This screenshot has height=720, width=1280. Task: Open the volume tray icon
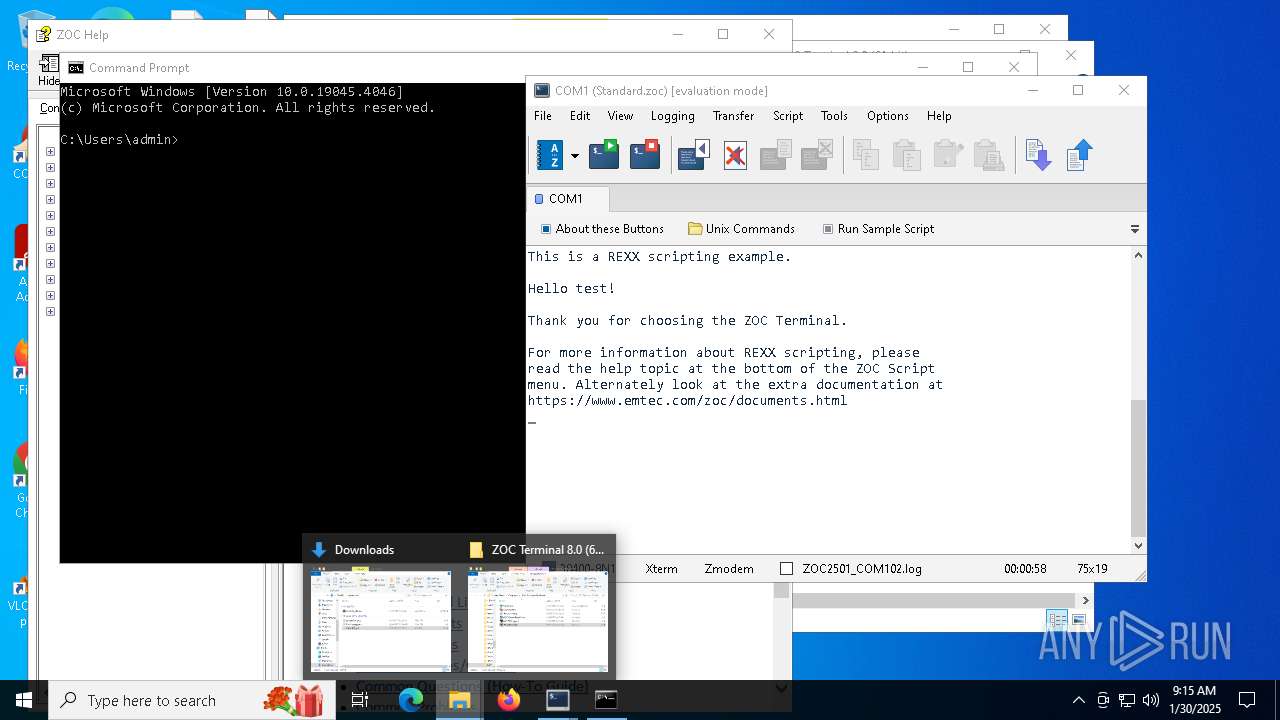[1151, 700]
